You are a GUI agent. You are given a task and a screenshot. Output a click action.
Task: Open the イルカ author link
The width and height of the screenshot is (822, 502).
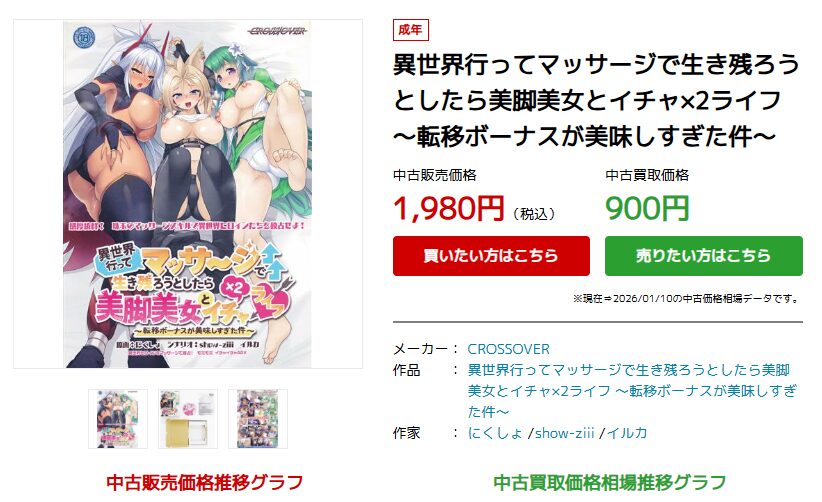coord(627,433)
